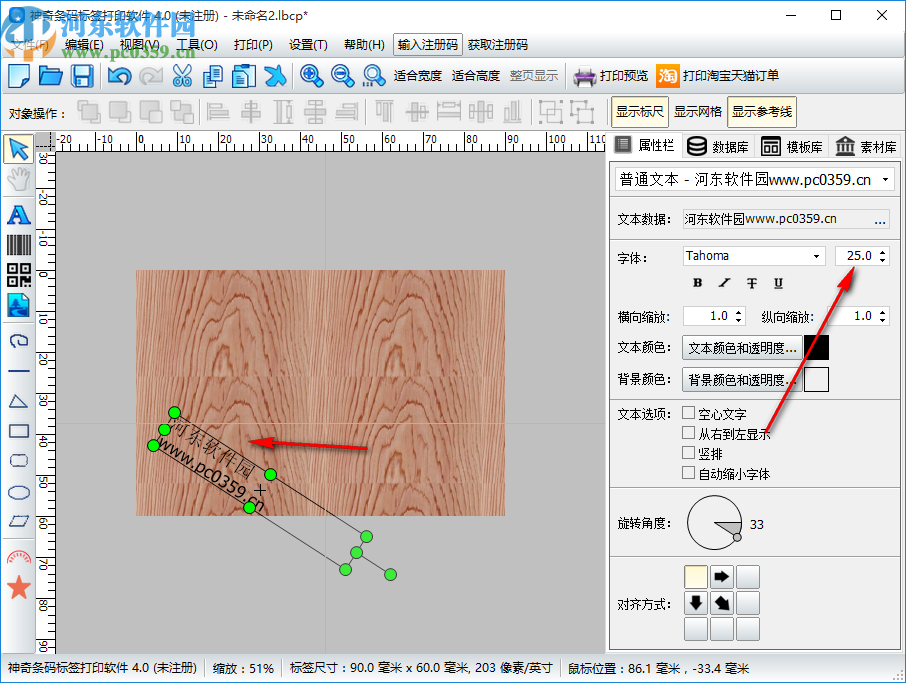Pick the star shape tool

18,587
